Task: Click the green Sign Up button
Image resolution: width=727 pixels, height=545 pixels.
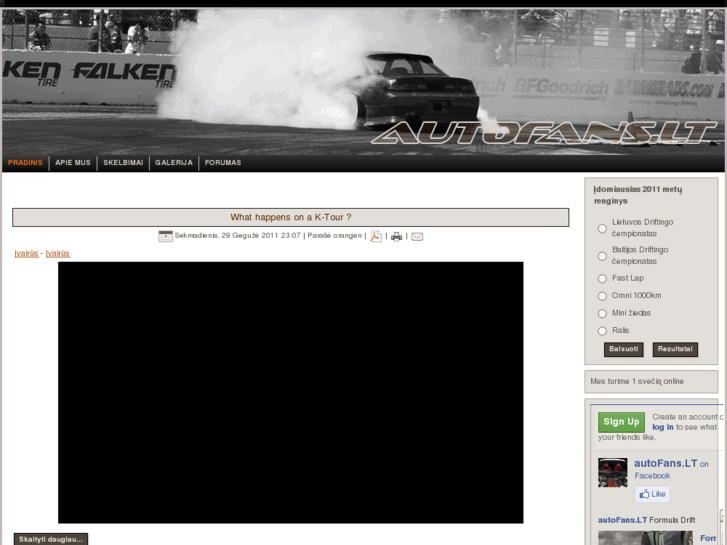Action: [621, 422]
